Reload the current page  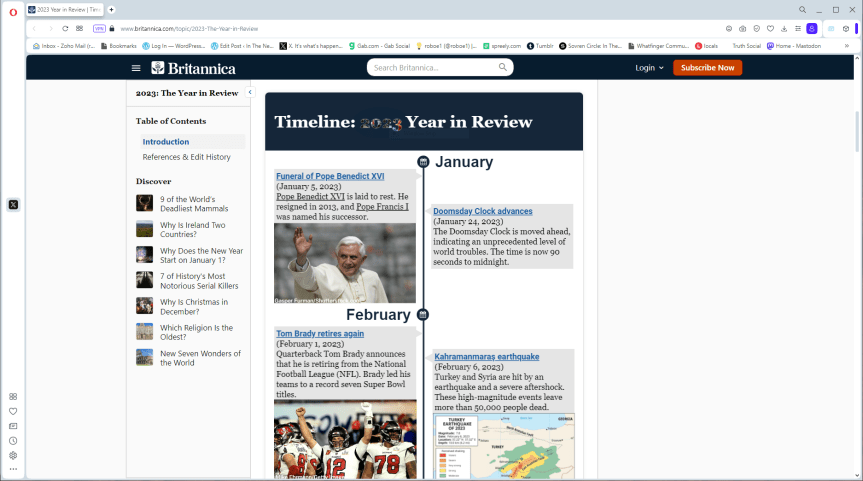65,29
